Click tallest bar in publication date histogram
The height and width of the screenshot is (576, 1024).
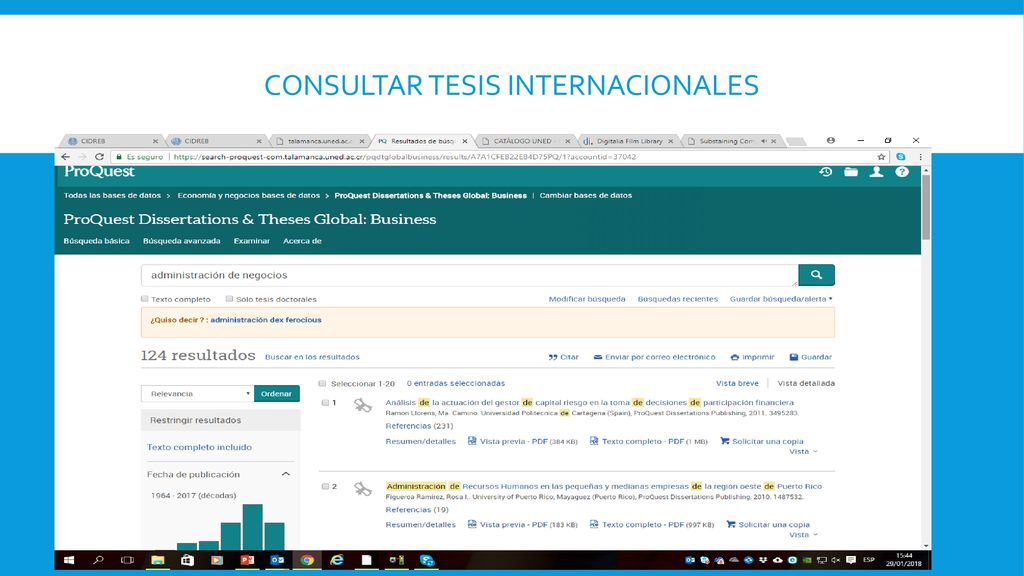coord(253,527)
